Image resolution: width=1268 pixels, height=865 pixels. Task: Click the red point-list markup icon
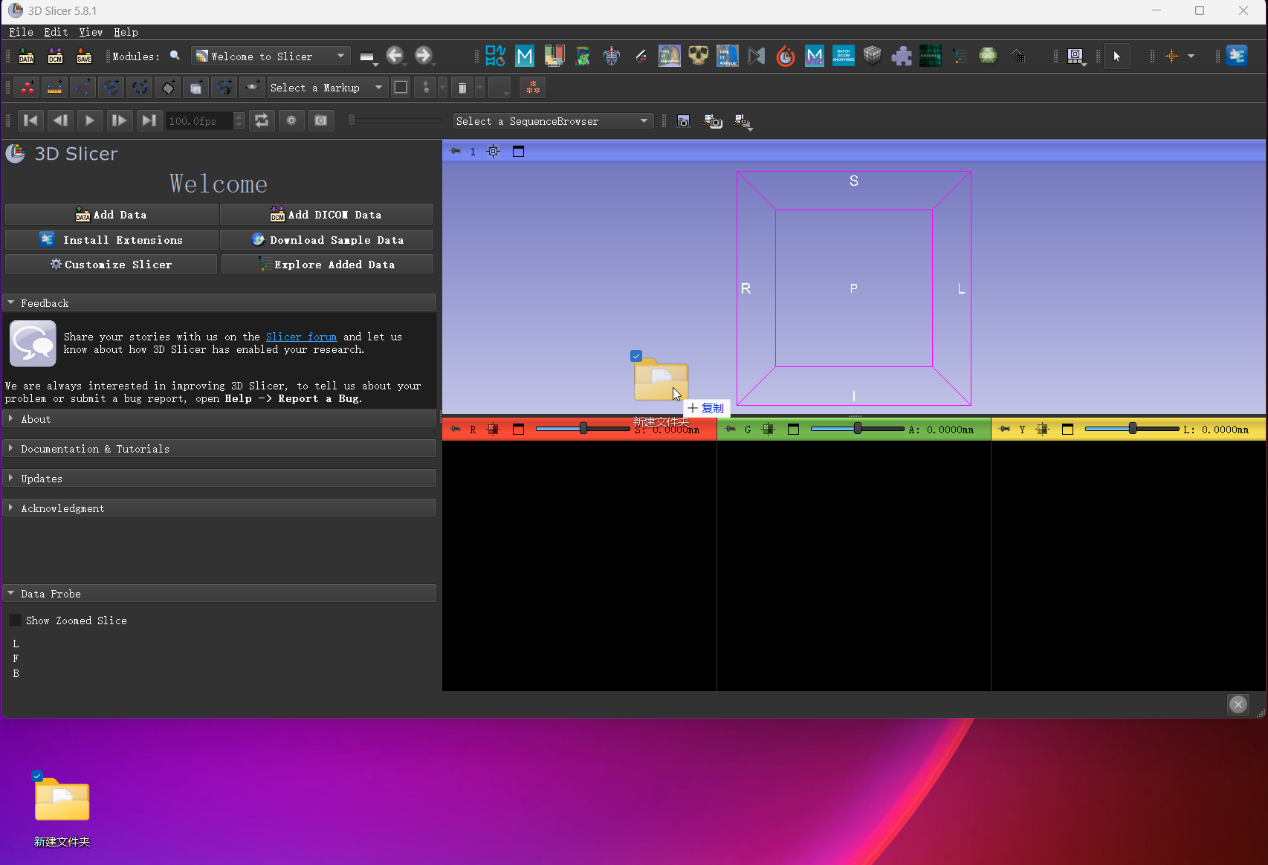[27, 88]
